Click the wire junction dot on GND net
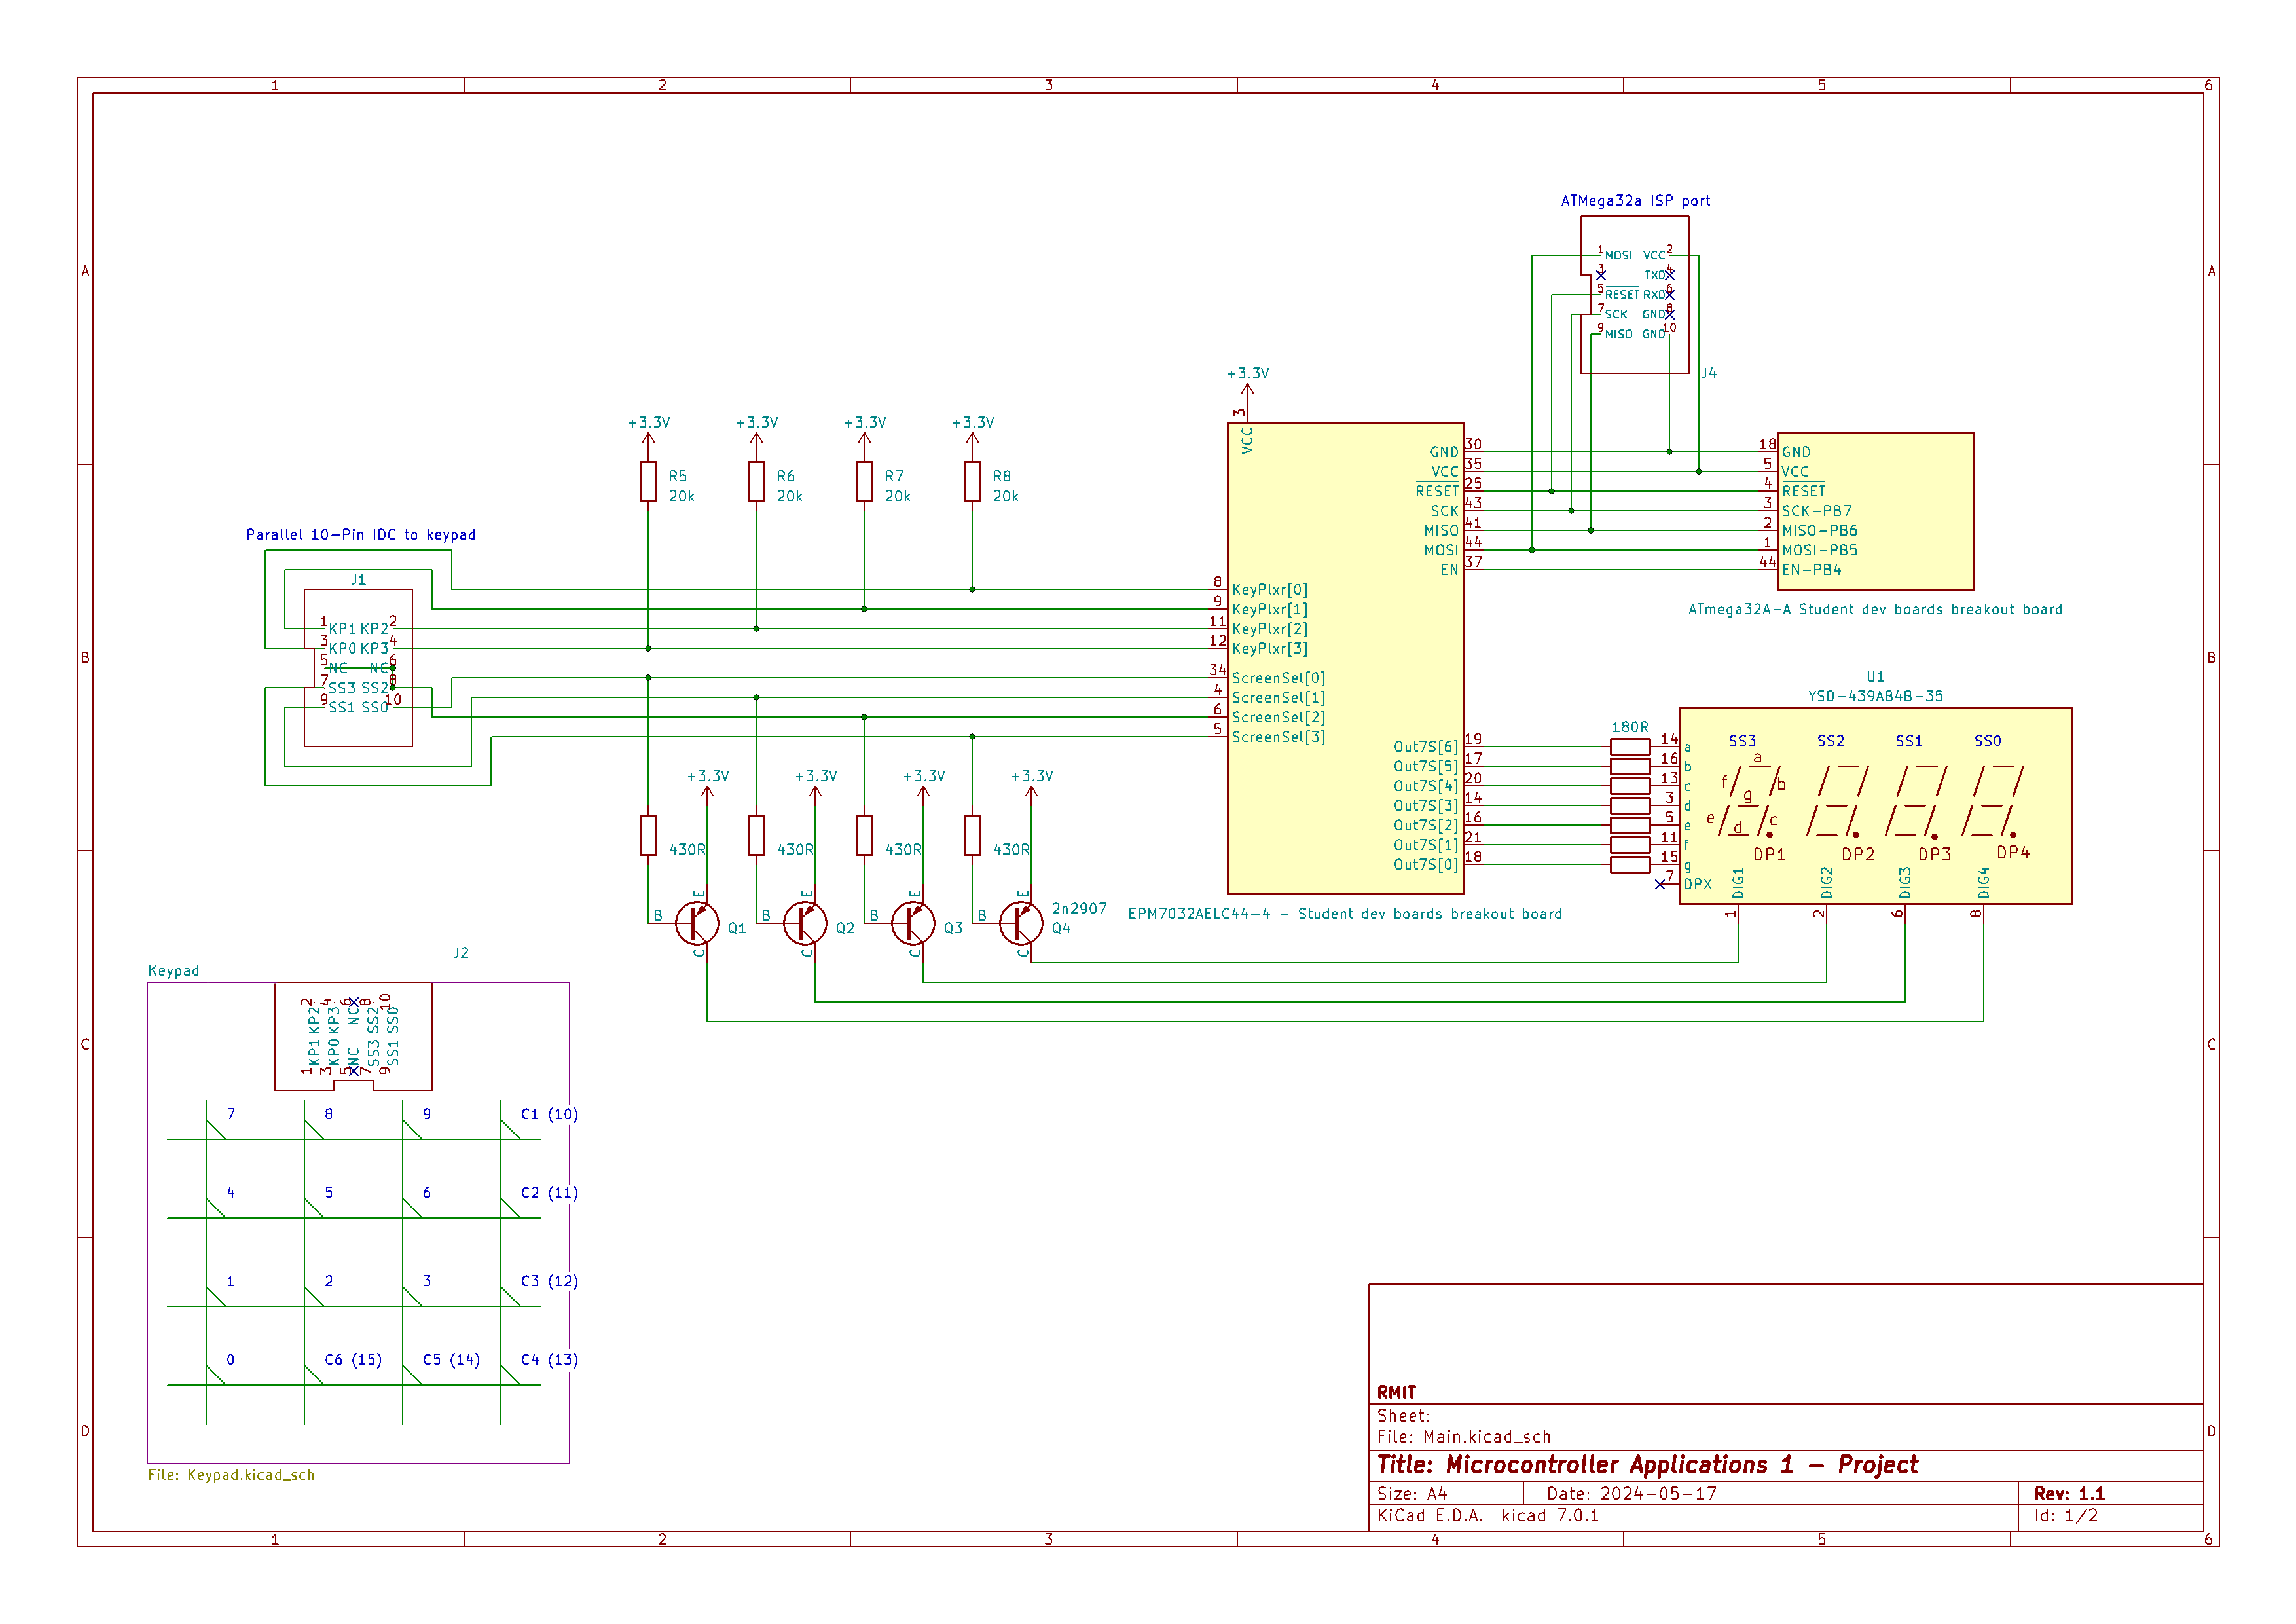Screen dimensions: 2296x1624 tap(1669, 452)
